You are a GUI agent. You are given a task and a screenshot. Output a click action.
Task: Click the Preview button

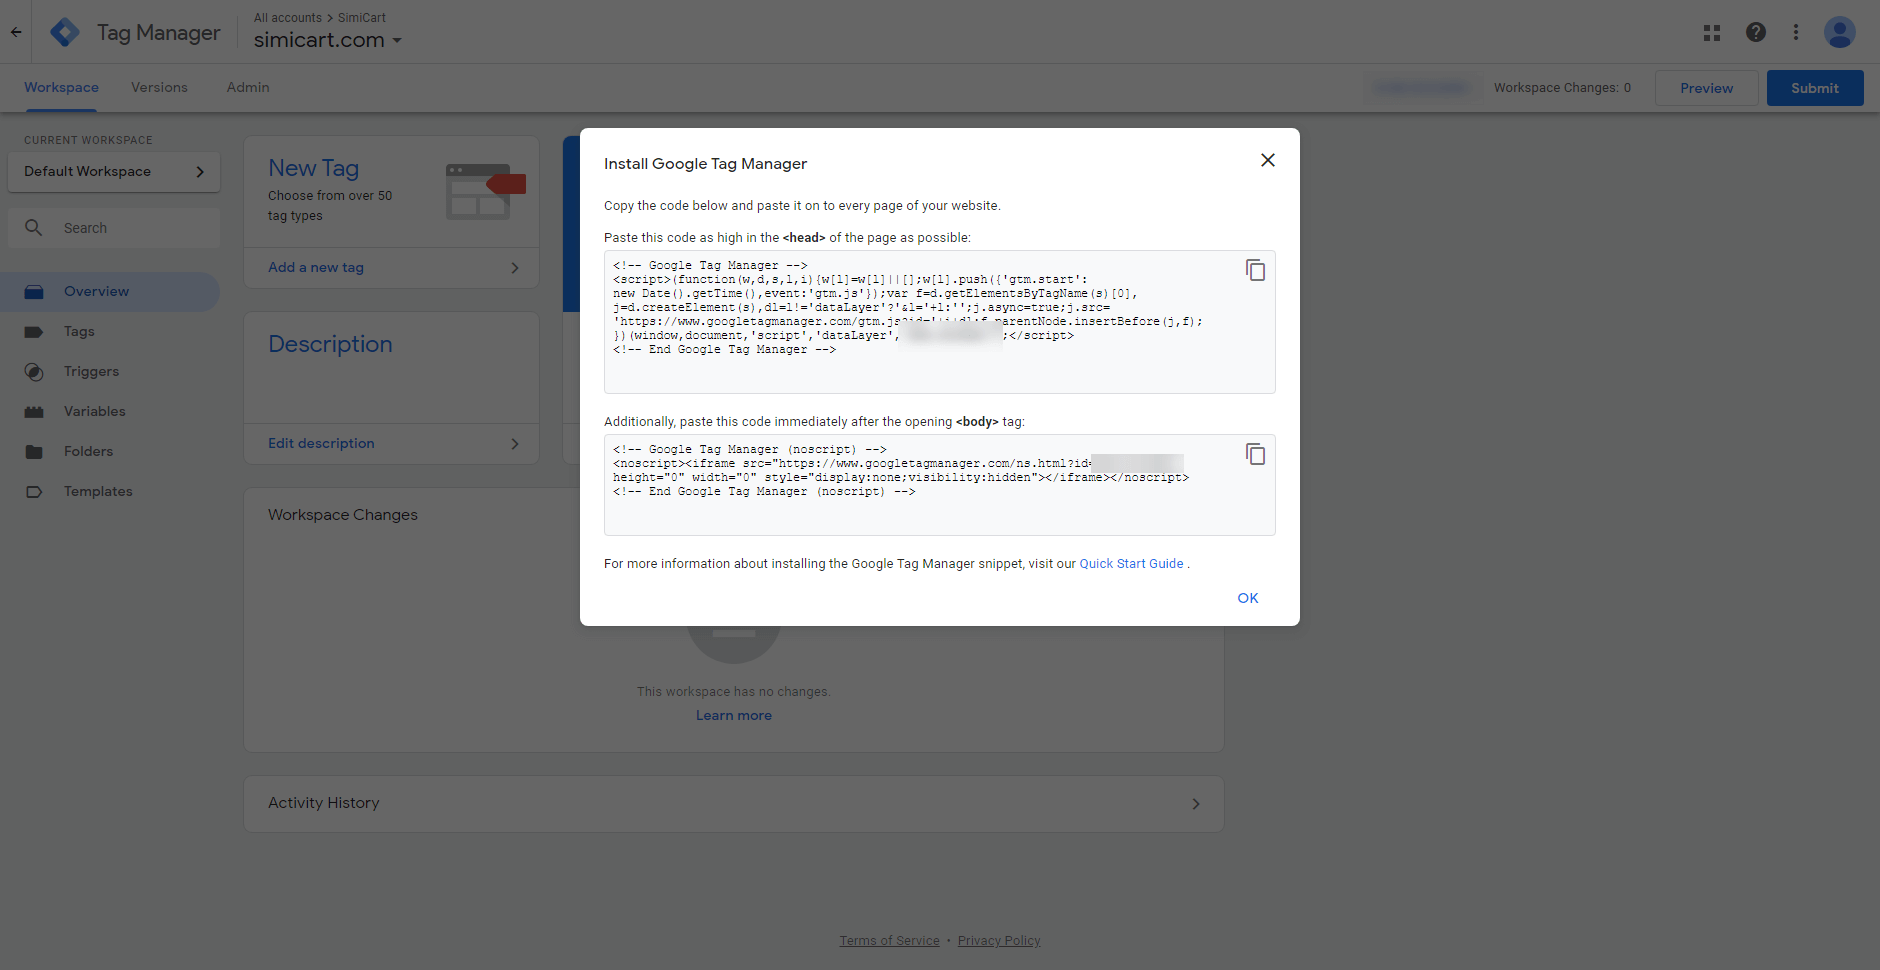[1706, 88]
